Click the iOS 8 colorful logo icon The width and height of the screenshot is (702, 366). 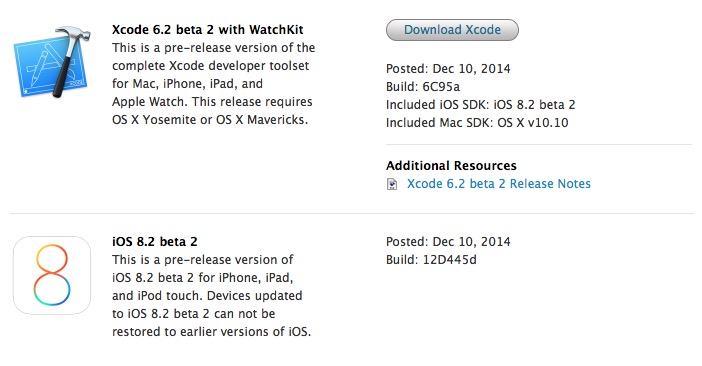(52, 275)
